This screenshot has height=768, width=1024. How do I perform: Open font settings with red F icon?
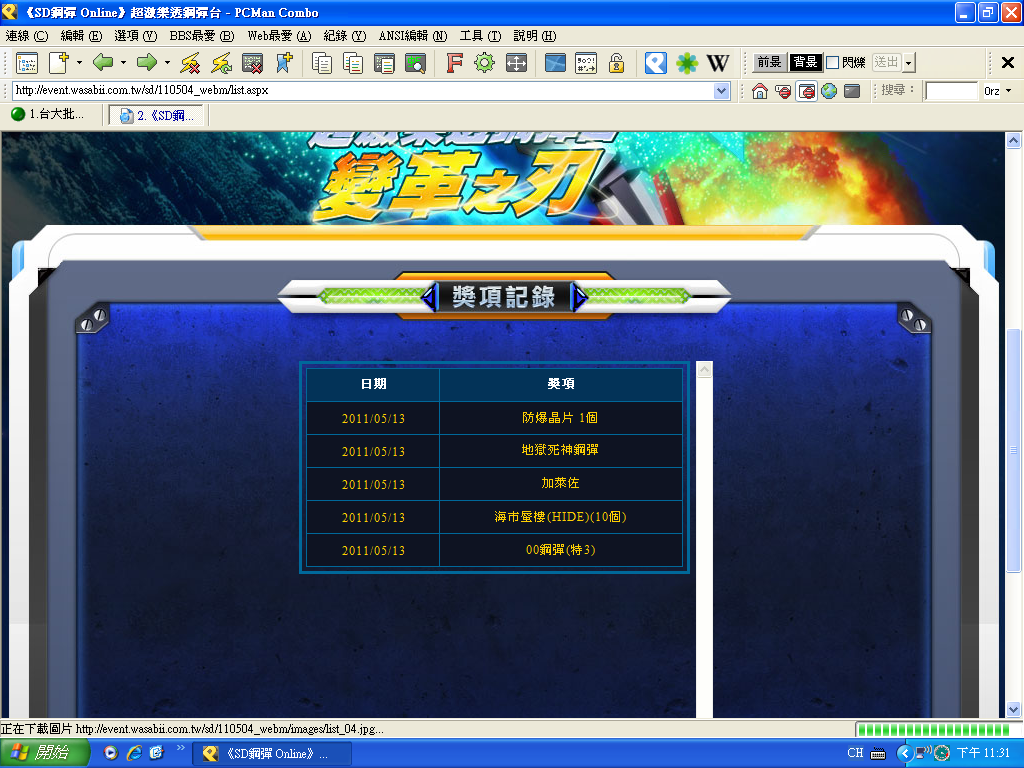click(454, 63)
